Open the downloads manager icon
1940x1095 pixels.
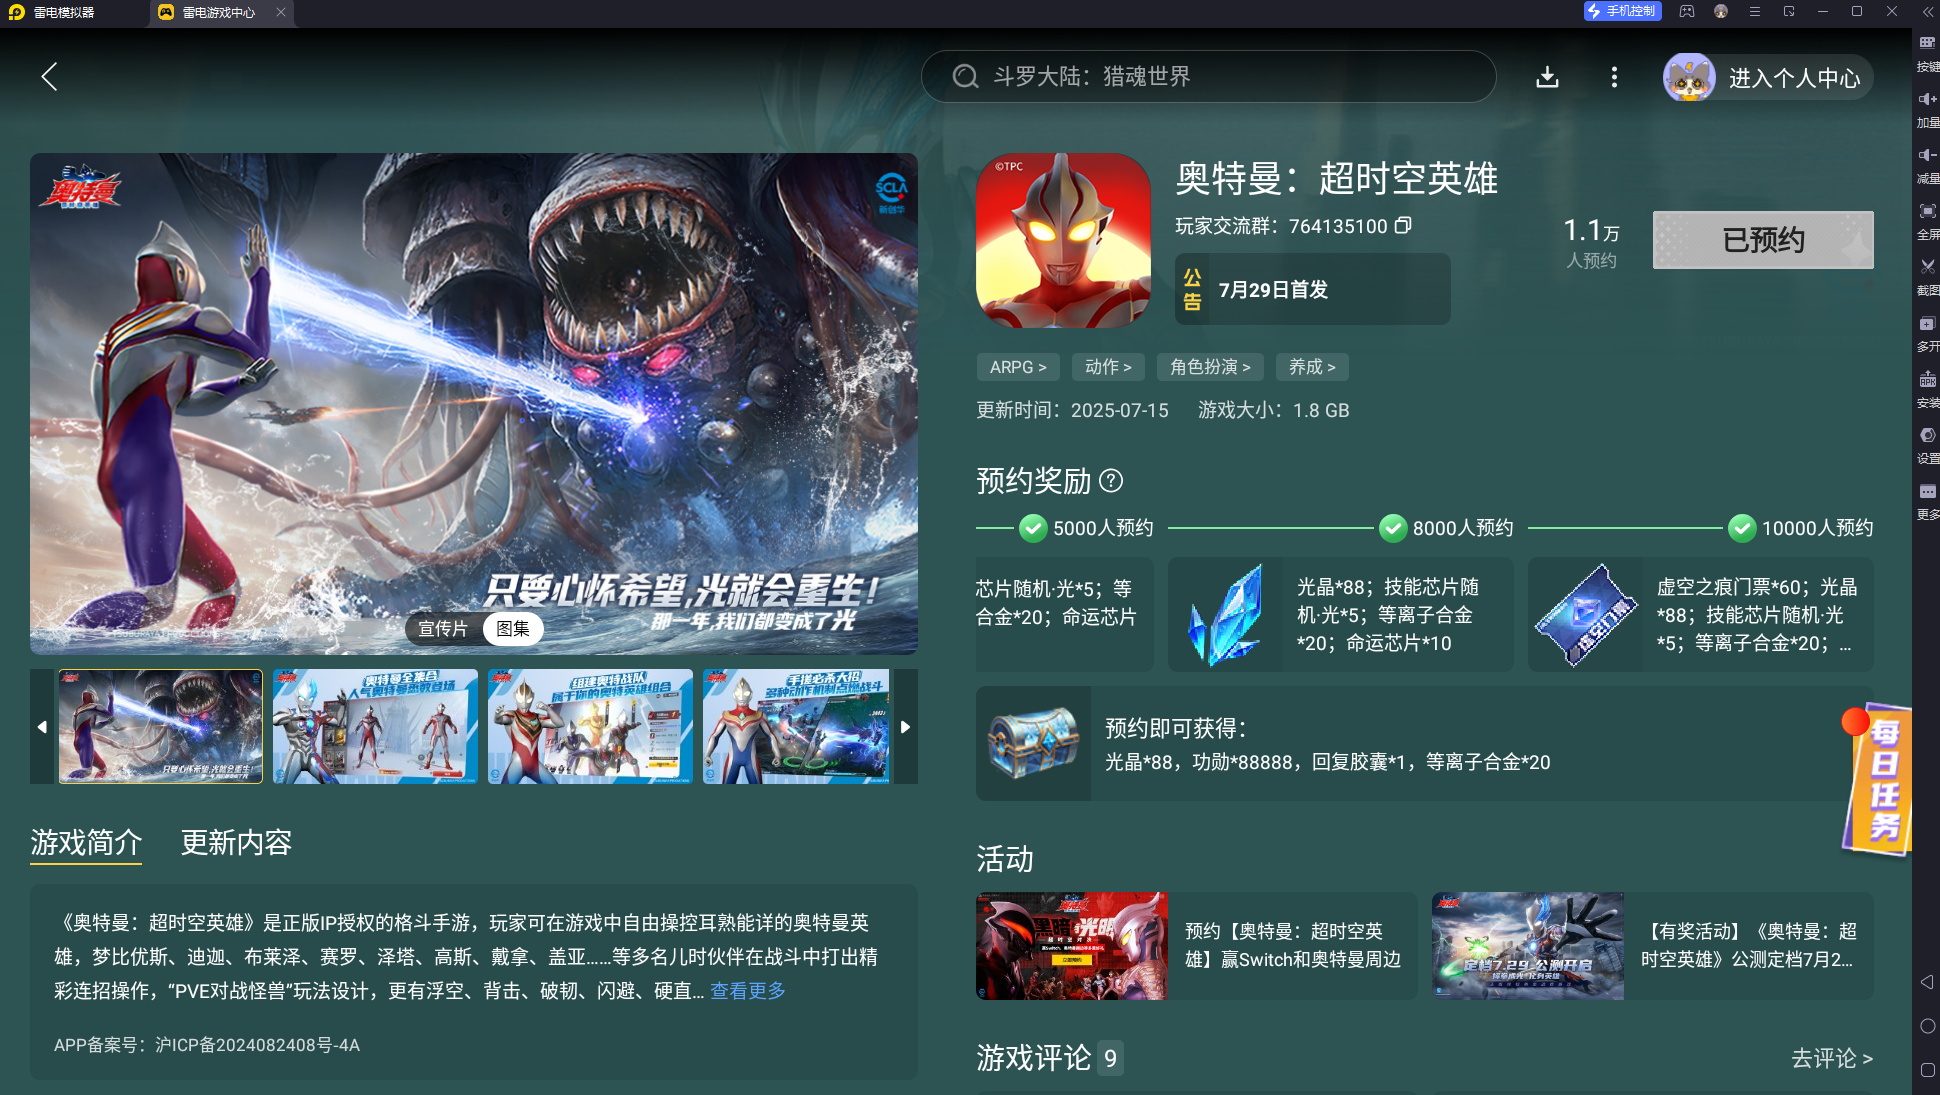click(x=1547, y=77)
